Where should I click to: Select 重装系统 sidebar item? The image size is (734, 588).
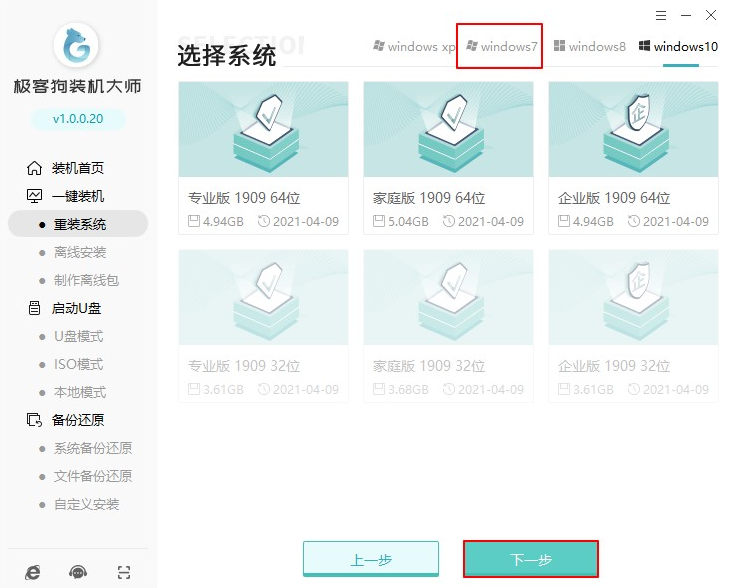(78, 224)
